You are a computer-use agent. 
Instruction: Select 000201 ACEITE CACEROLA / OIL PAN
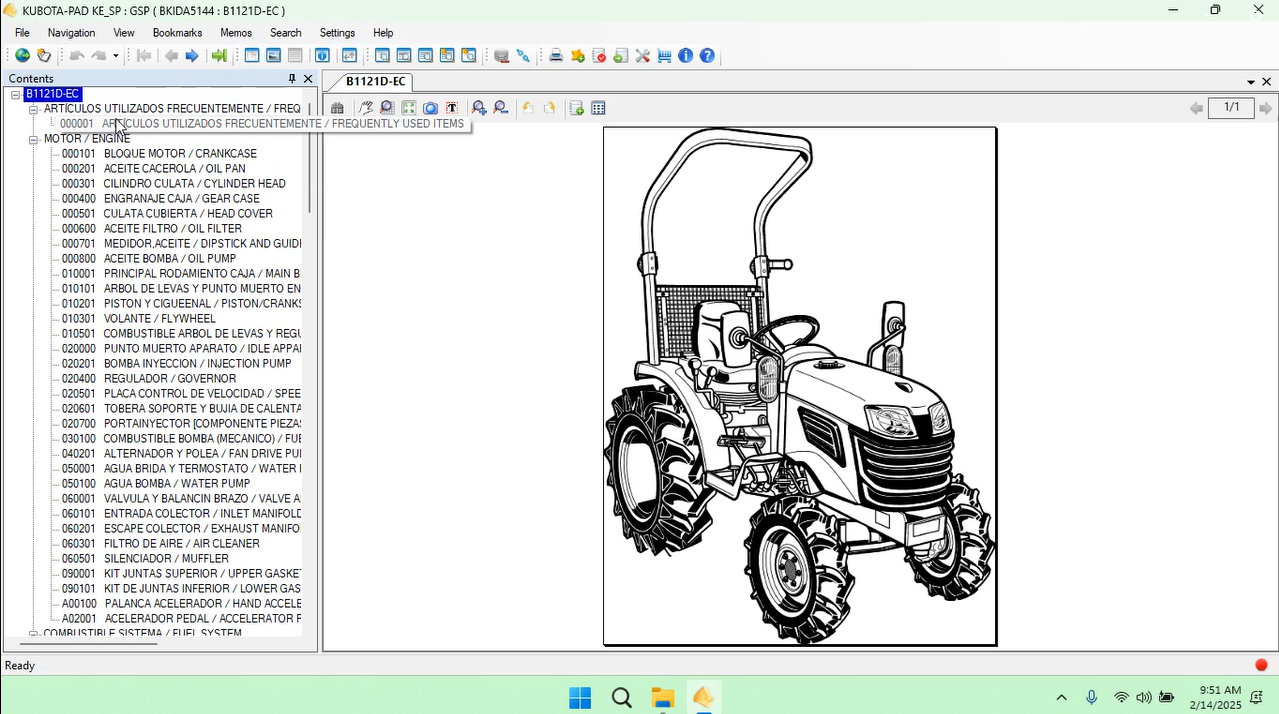[x=153, y=169]
